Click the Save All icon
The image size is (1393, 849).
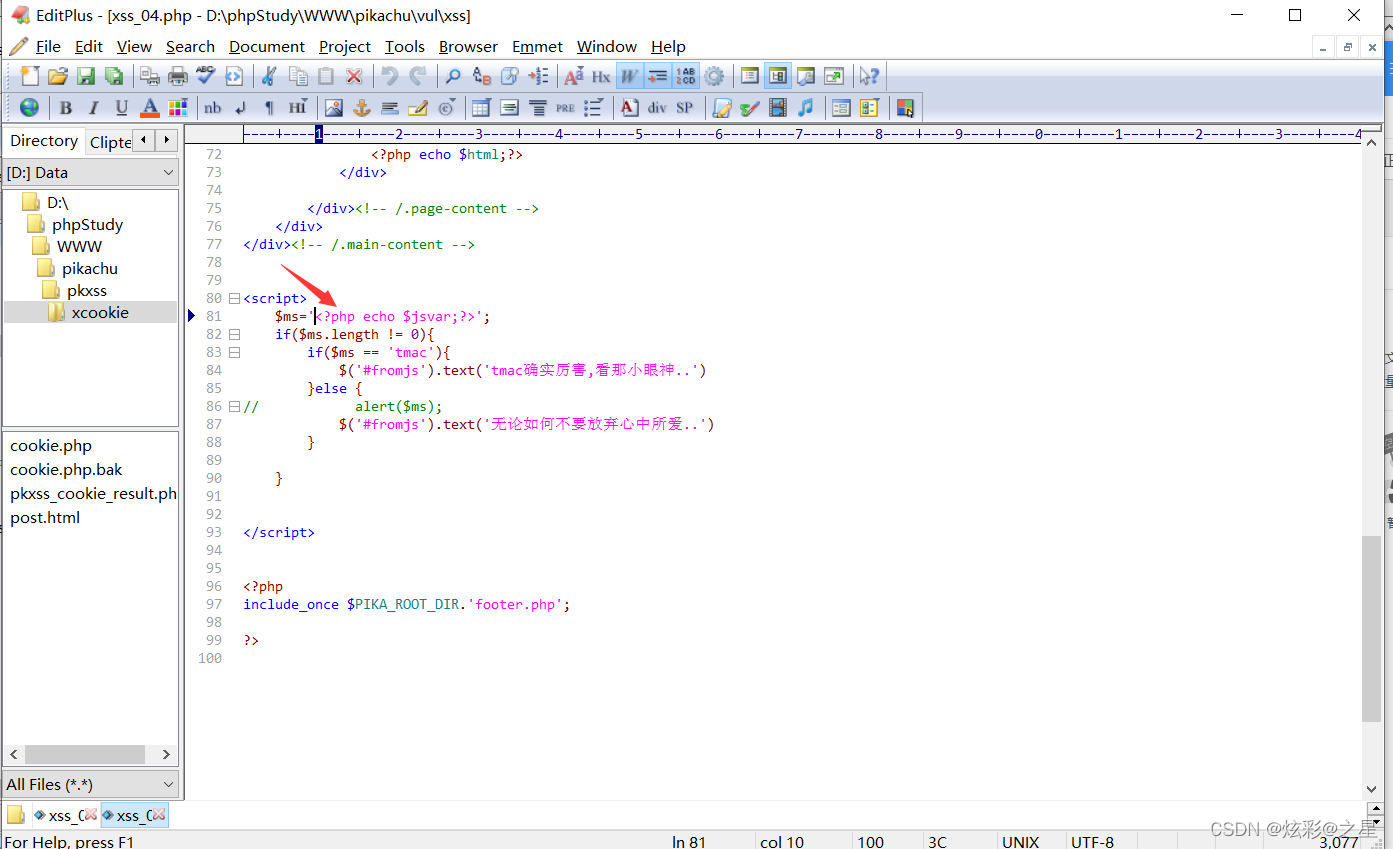click(x=114, y=76)
